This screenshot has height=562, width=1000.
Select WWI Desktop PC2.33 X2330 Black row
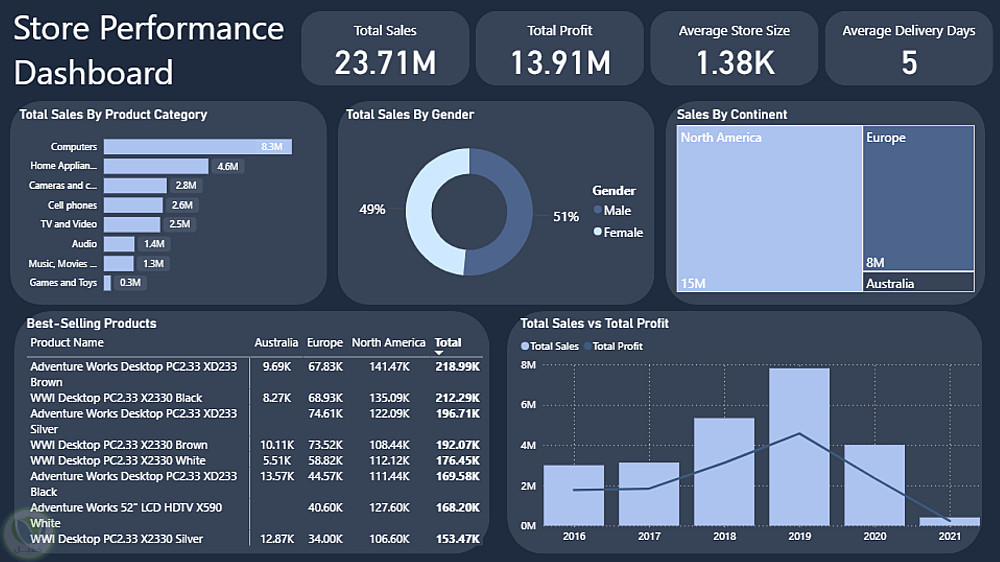tap(255, 398)
